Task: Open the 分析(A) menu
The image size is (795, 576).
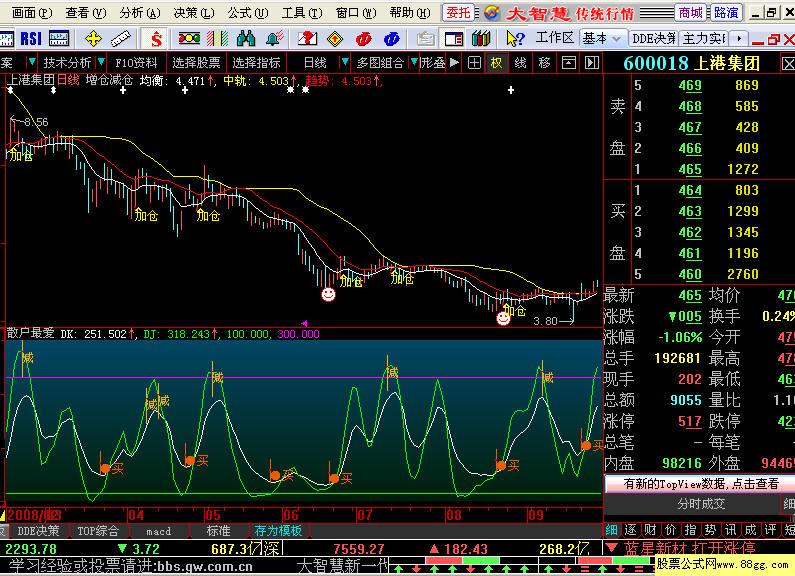Action: pyautogui.click(x=140, y=13)
